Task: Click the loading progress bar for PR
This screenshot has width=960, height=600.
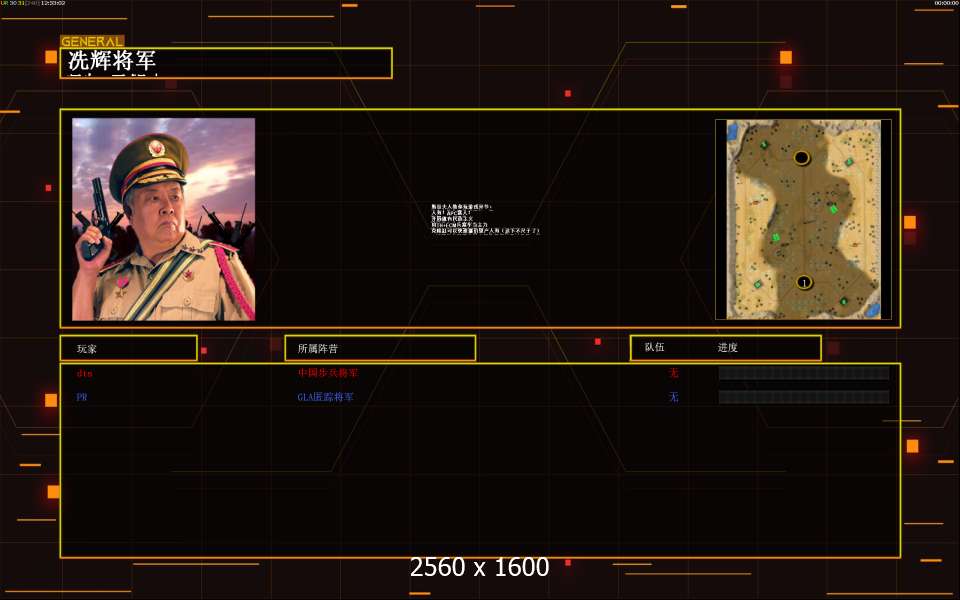Action: click(804, 397)
